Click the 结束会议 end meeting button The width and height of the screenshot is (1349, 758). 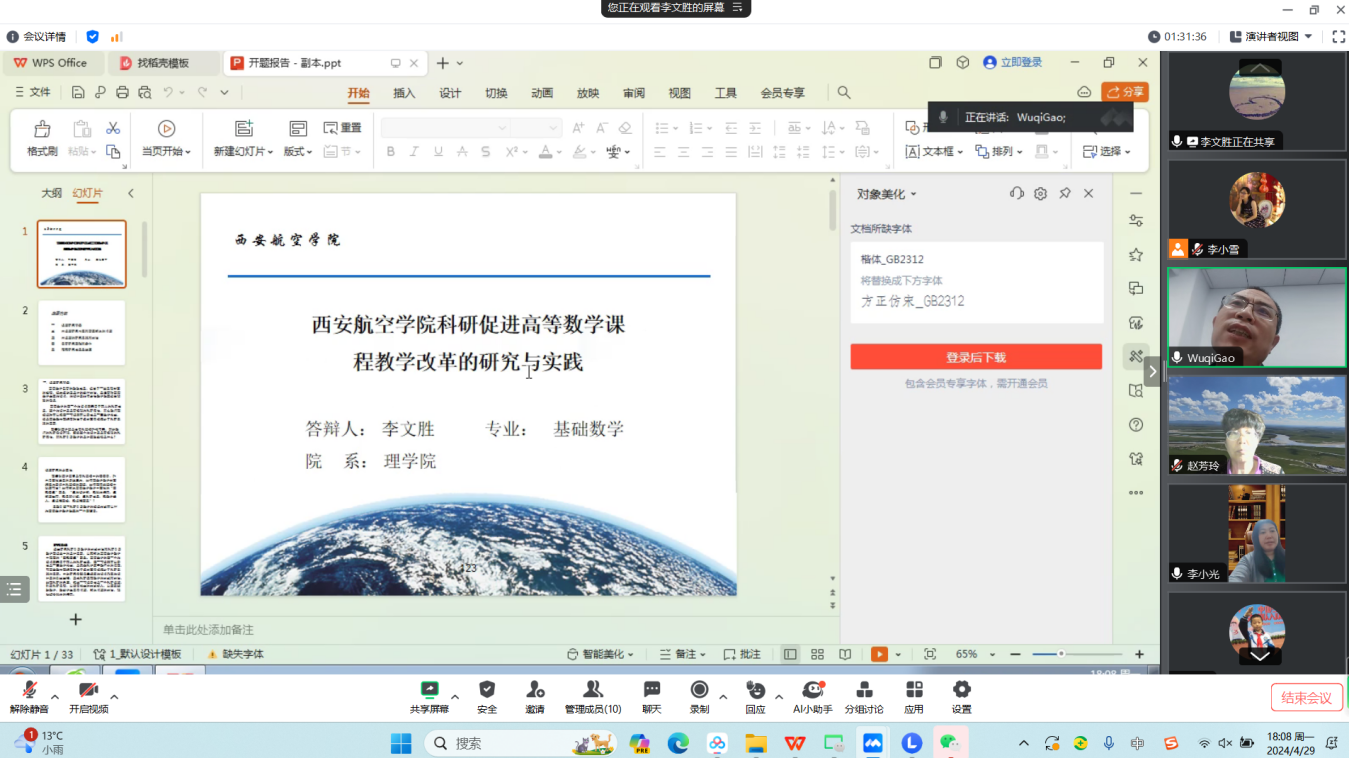click(1306, 698)
